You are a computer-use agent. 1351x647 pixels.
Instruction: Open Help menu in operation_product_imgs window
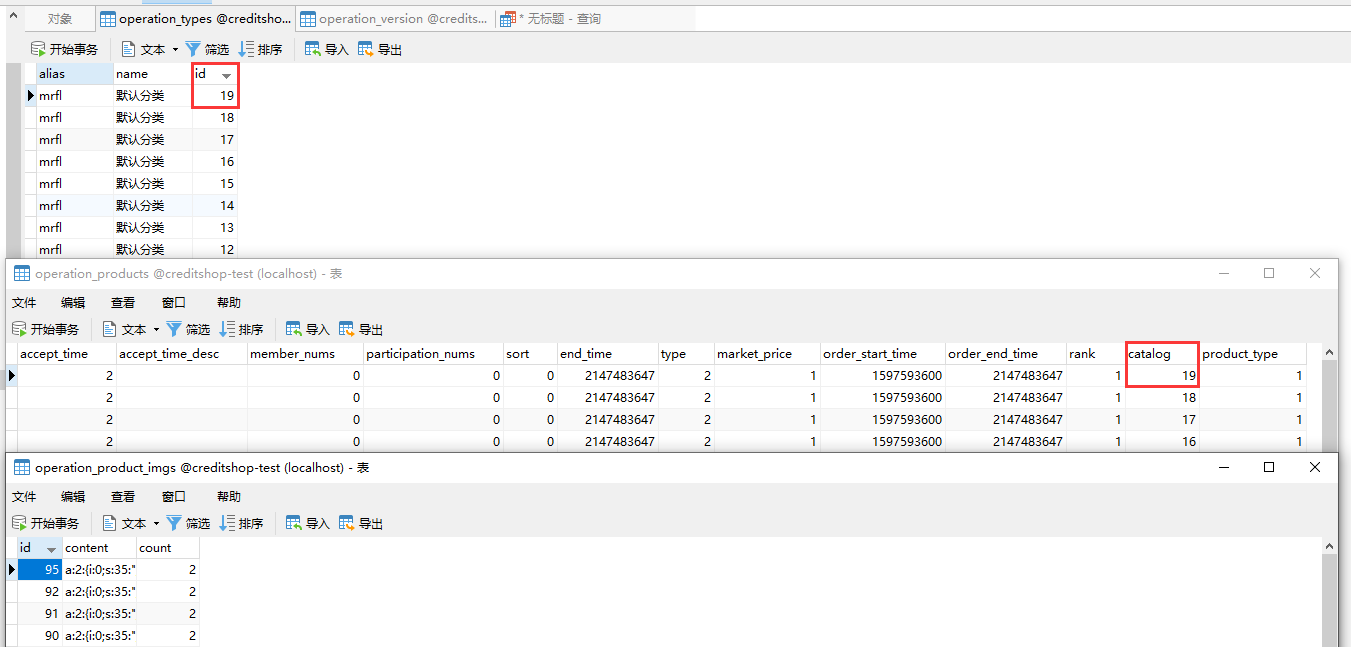click(x=228, y=496)
